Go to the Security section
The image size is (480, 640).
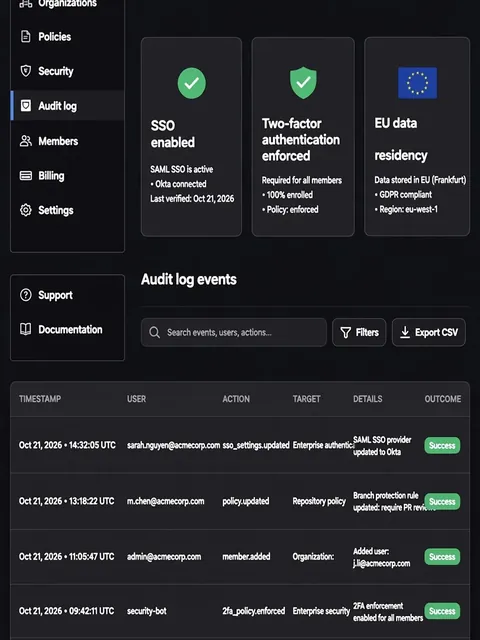pos(67,71)
